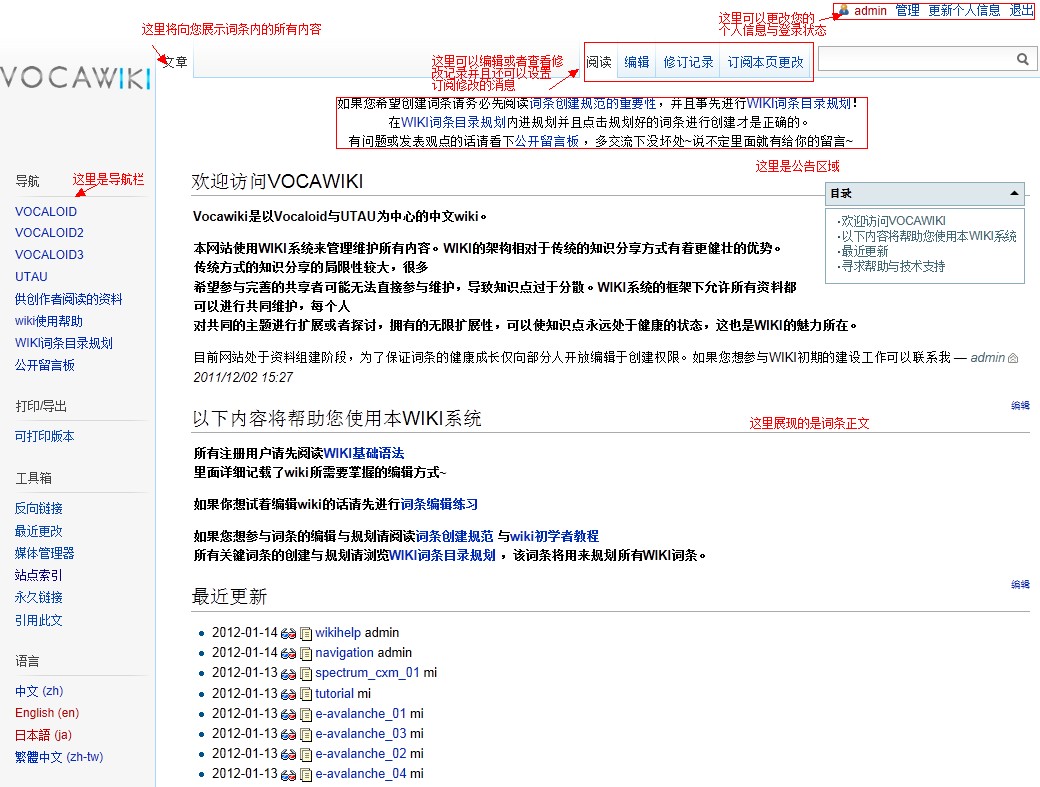Switch language to 中文 (zh)
The width and height of the screenshot is (1040, 787).
(39, 691)
